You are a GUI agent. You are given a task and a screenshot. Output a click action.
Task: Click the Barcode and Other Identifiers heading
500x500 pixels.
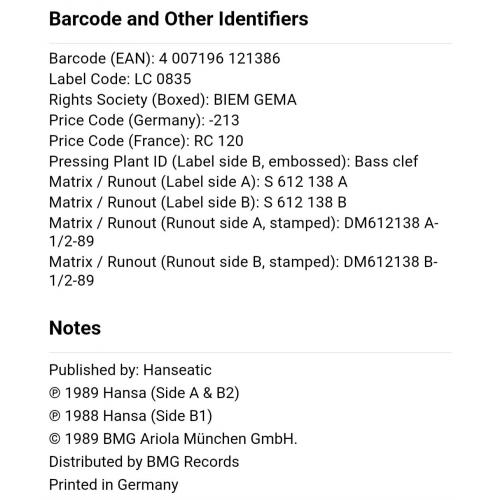(x=179, y=19)
